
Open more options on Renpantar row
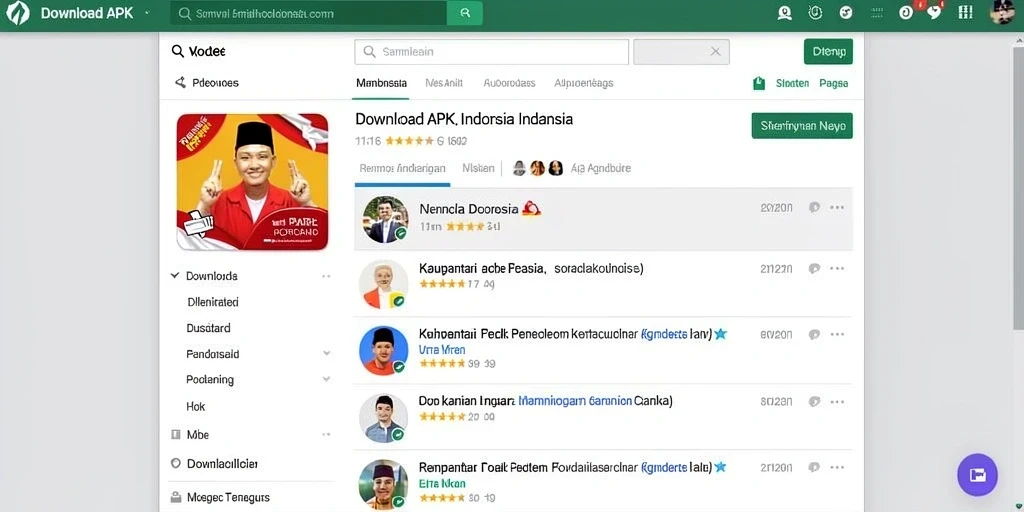[837, 468]
